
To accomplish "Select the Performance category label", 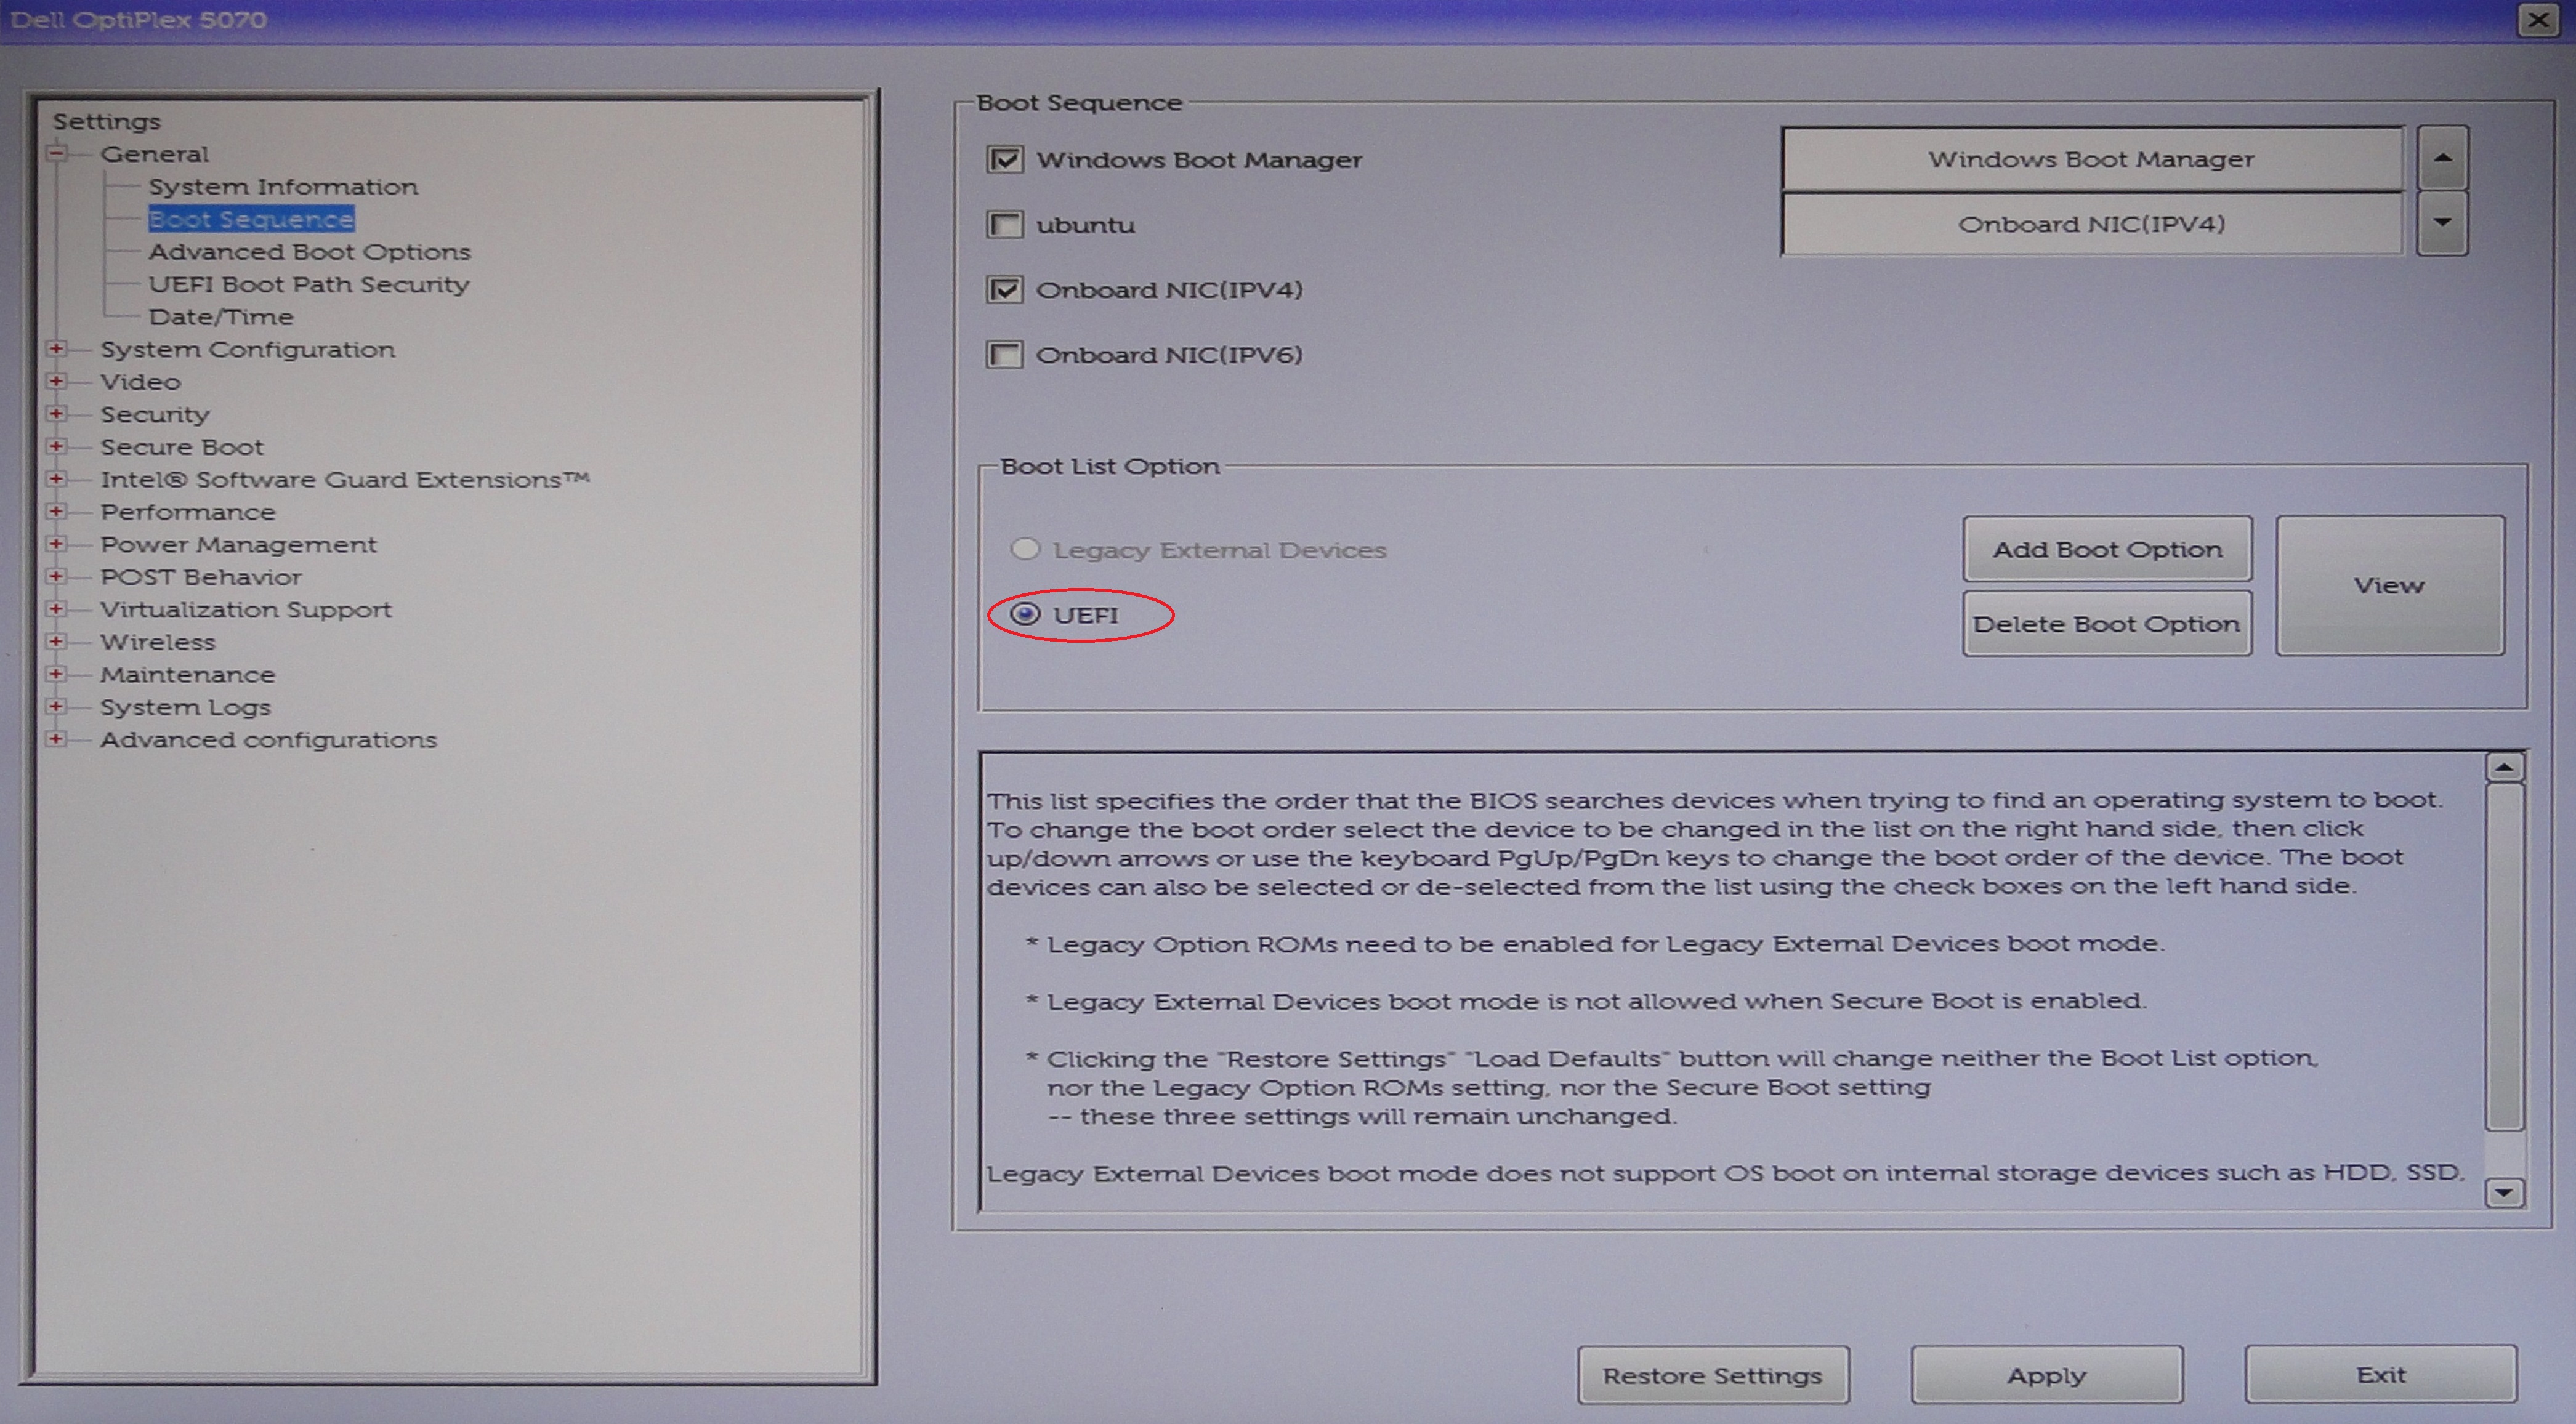I will tap(187, 512).
